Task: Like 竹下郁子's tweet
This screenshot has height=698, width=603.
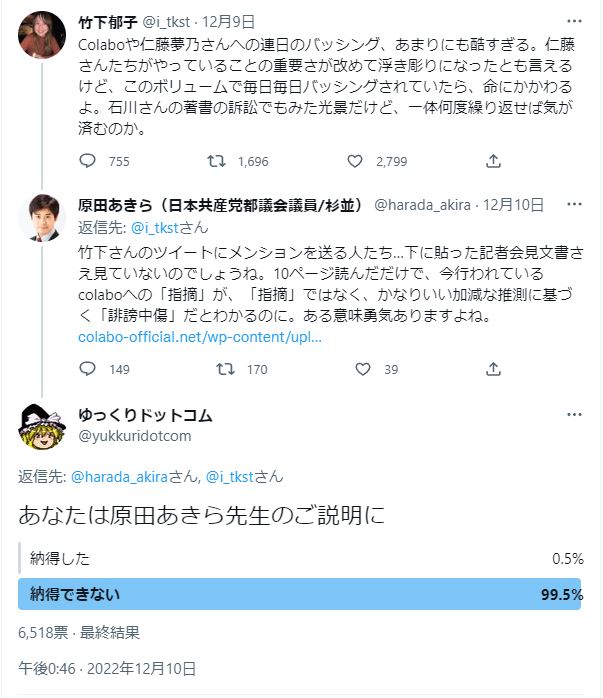Action: point(355,161)
